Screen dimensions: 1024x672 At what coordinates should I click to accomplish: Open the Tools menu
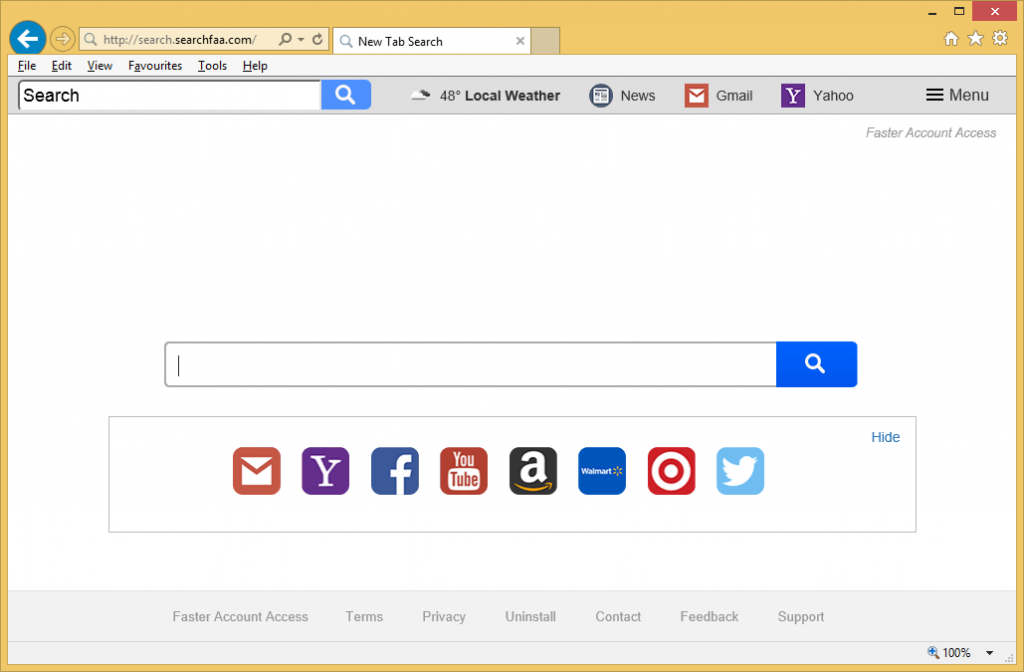(212, 66)
